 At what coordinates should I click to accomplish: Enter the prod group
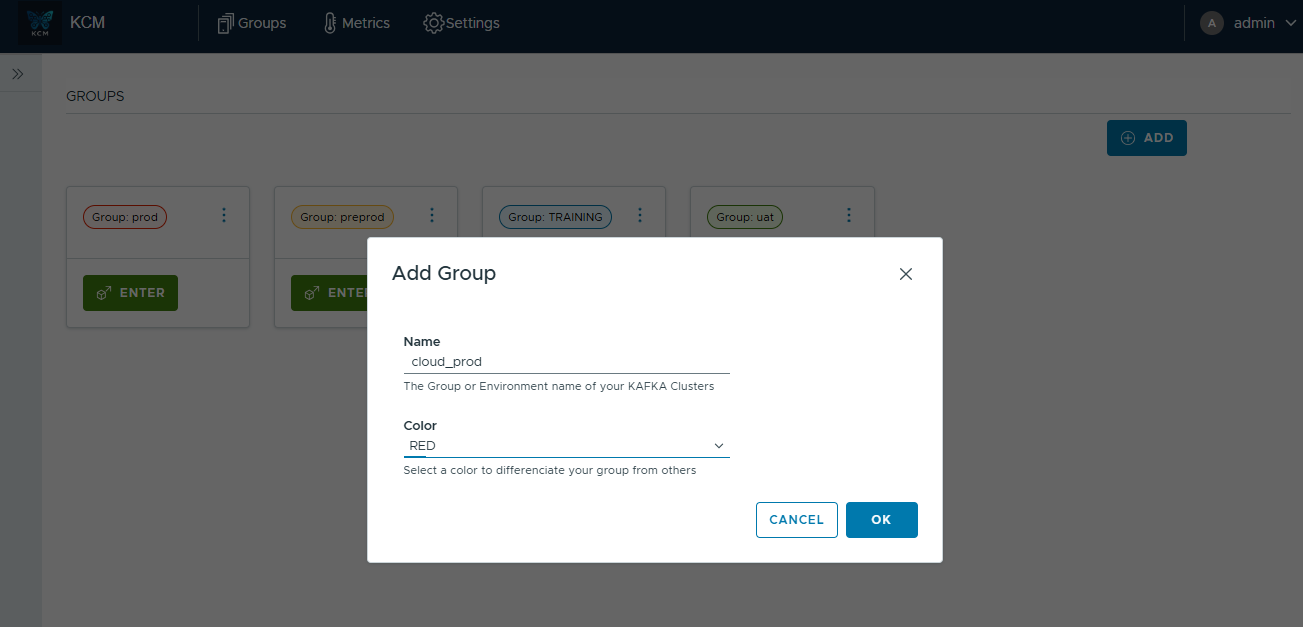(x=130, y=293)
